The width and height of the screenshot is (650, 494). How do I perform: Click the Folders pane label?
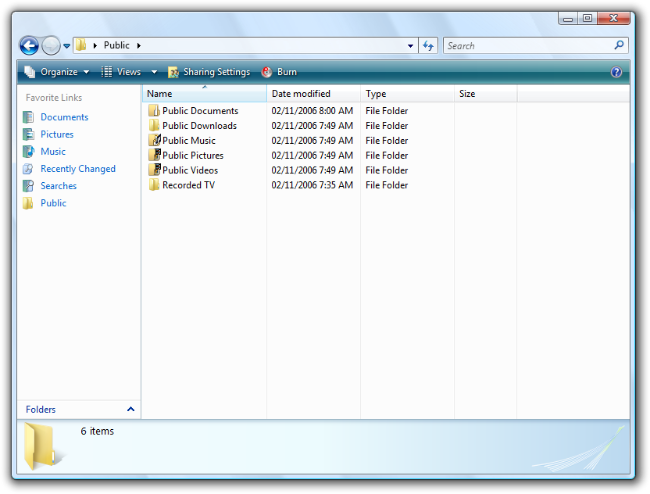41,410
